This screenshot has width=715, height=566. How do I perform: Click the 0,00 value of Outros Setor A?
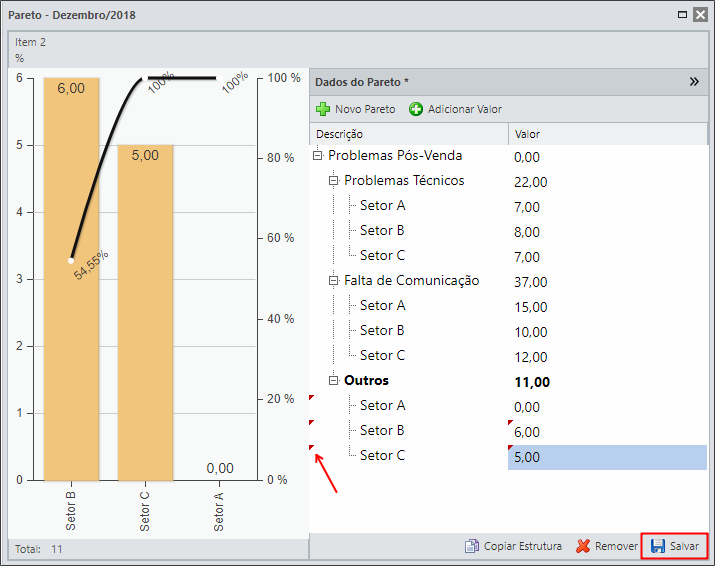527,407
